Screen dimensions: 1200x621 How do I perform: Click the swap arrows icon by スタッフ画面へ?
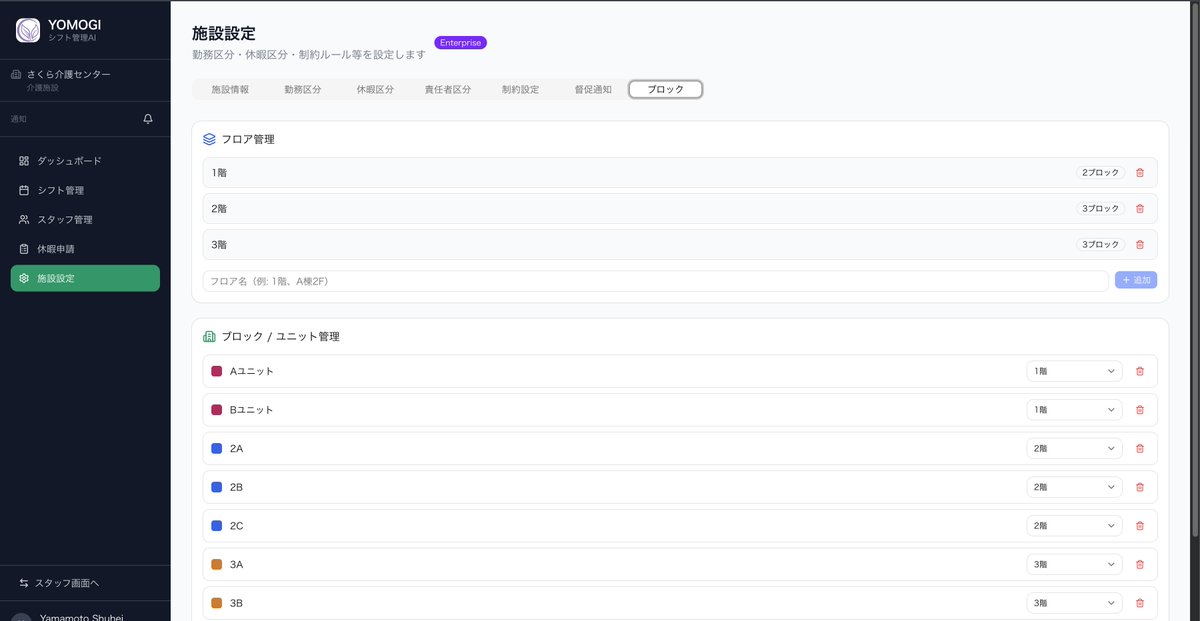24,583
